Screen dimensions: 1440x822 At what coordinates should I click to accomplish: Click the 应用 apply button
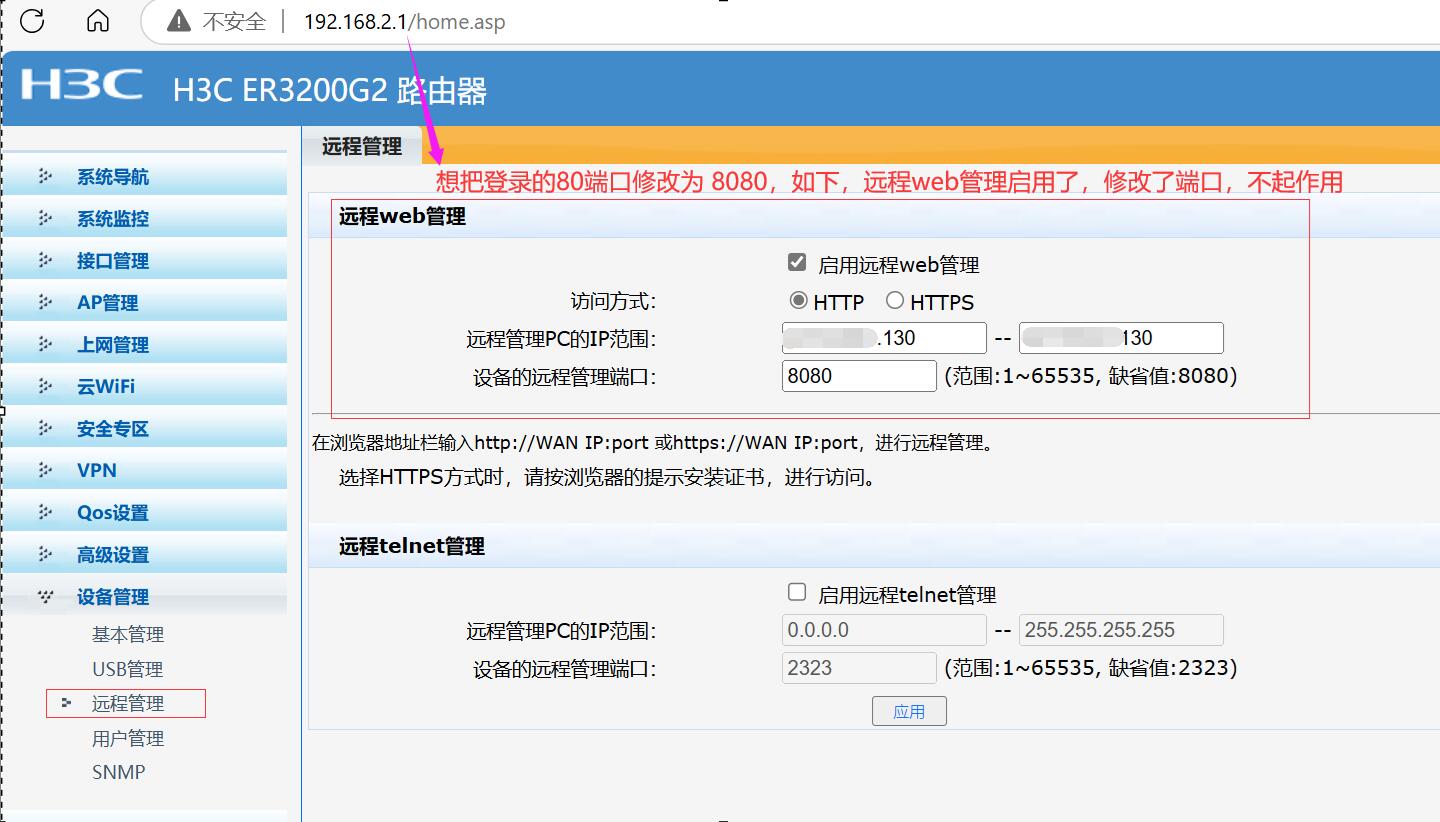click(x=909, y=711)
